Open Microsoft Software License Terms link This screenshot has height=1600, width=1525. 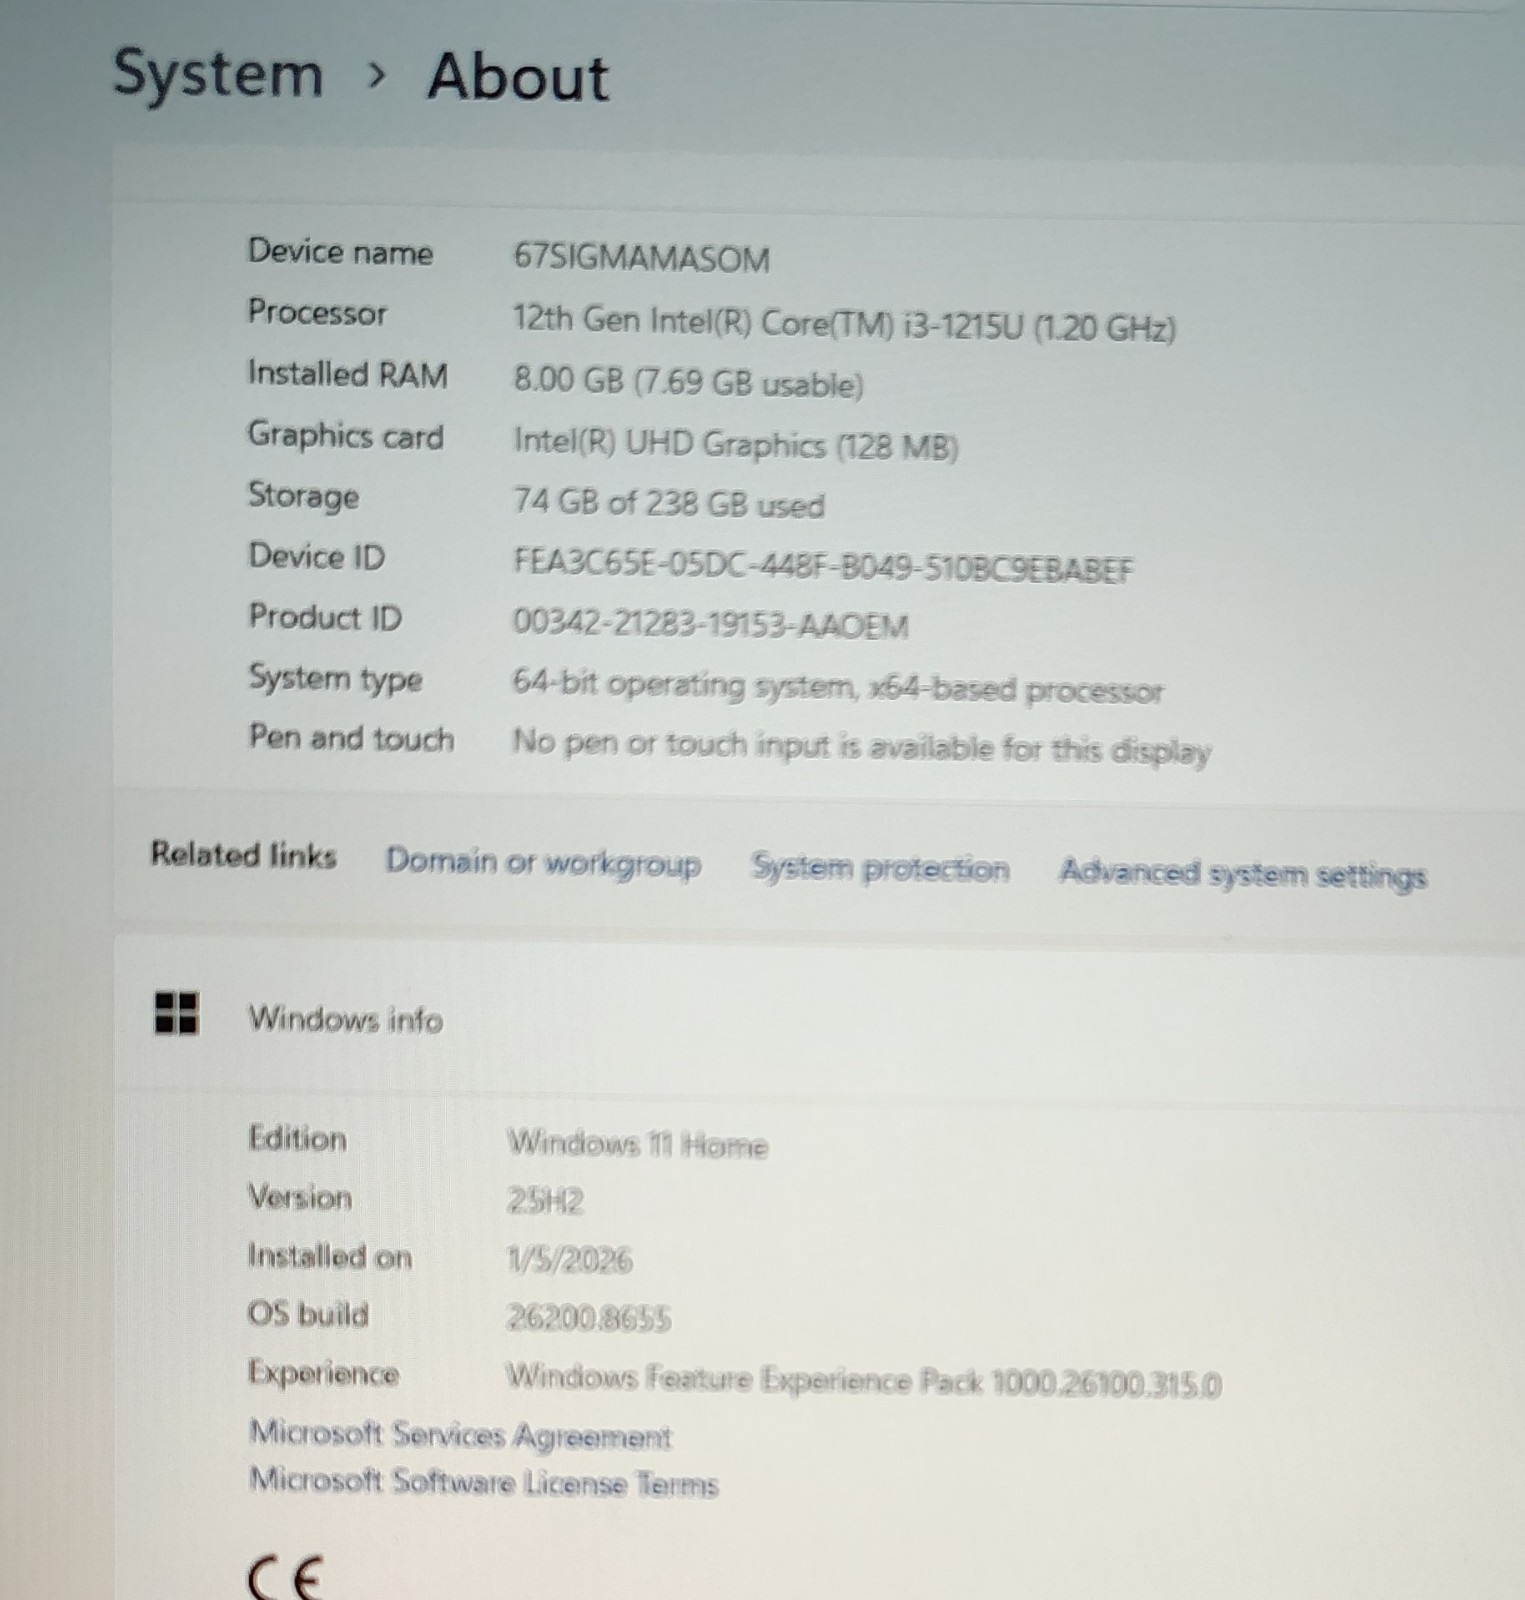(x=484, y=1482)
